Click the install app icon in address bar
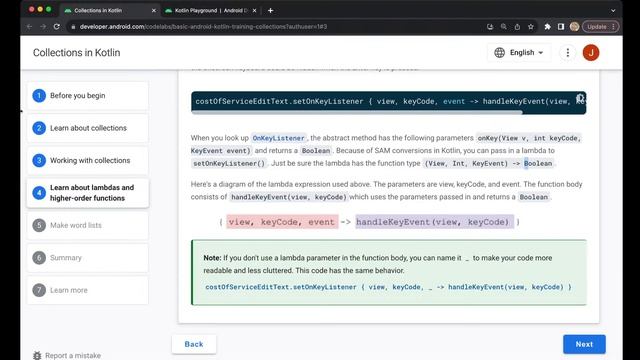 [490, 27]
